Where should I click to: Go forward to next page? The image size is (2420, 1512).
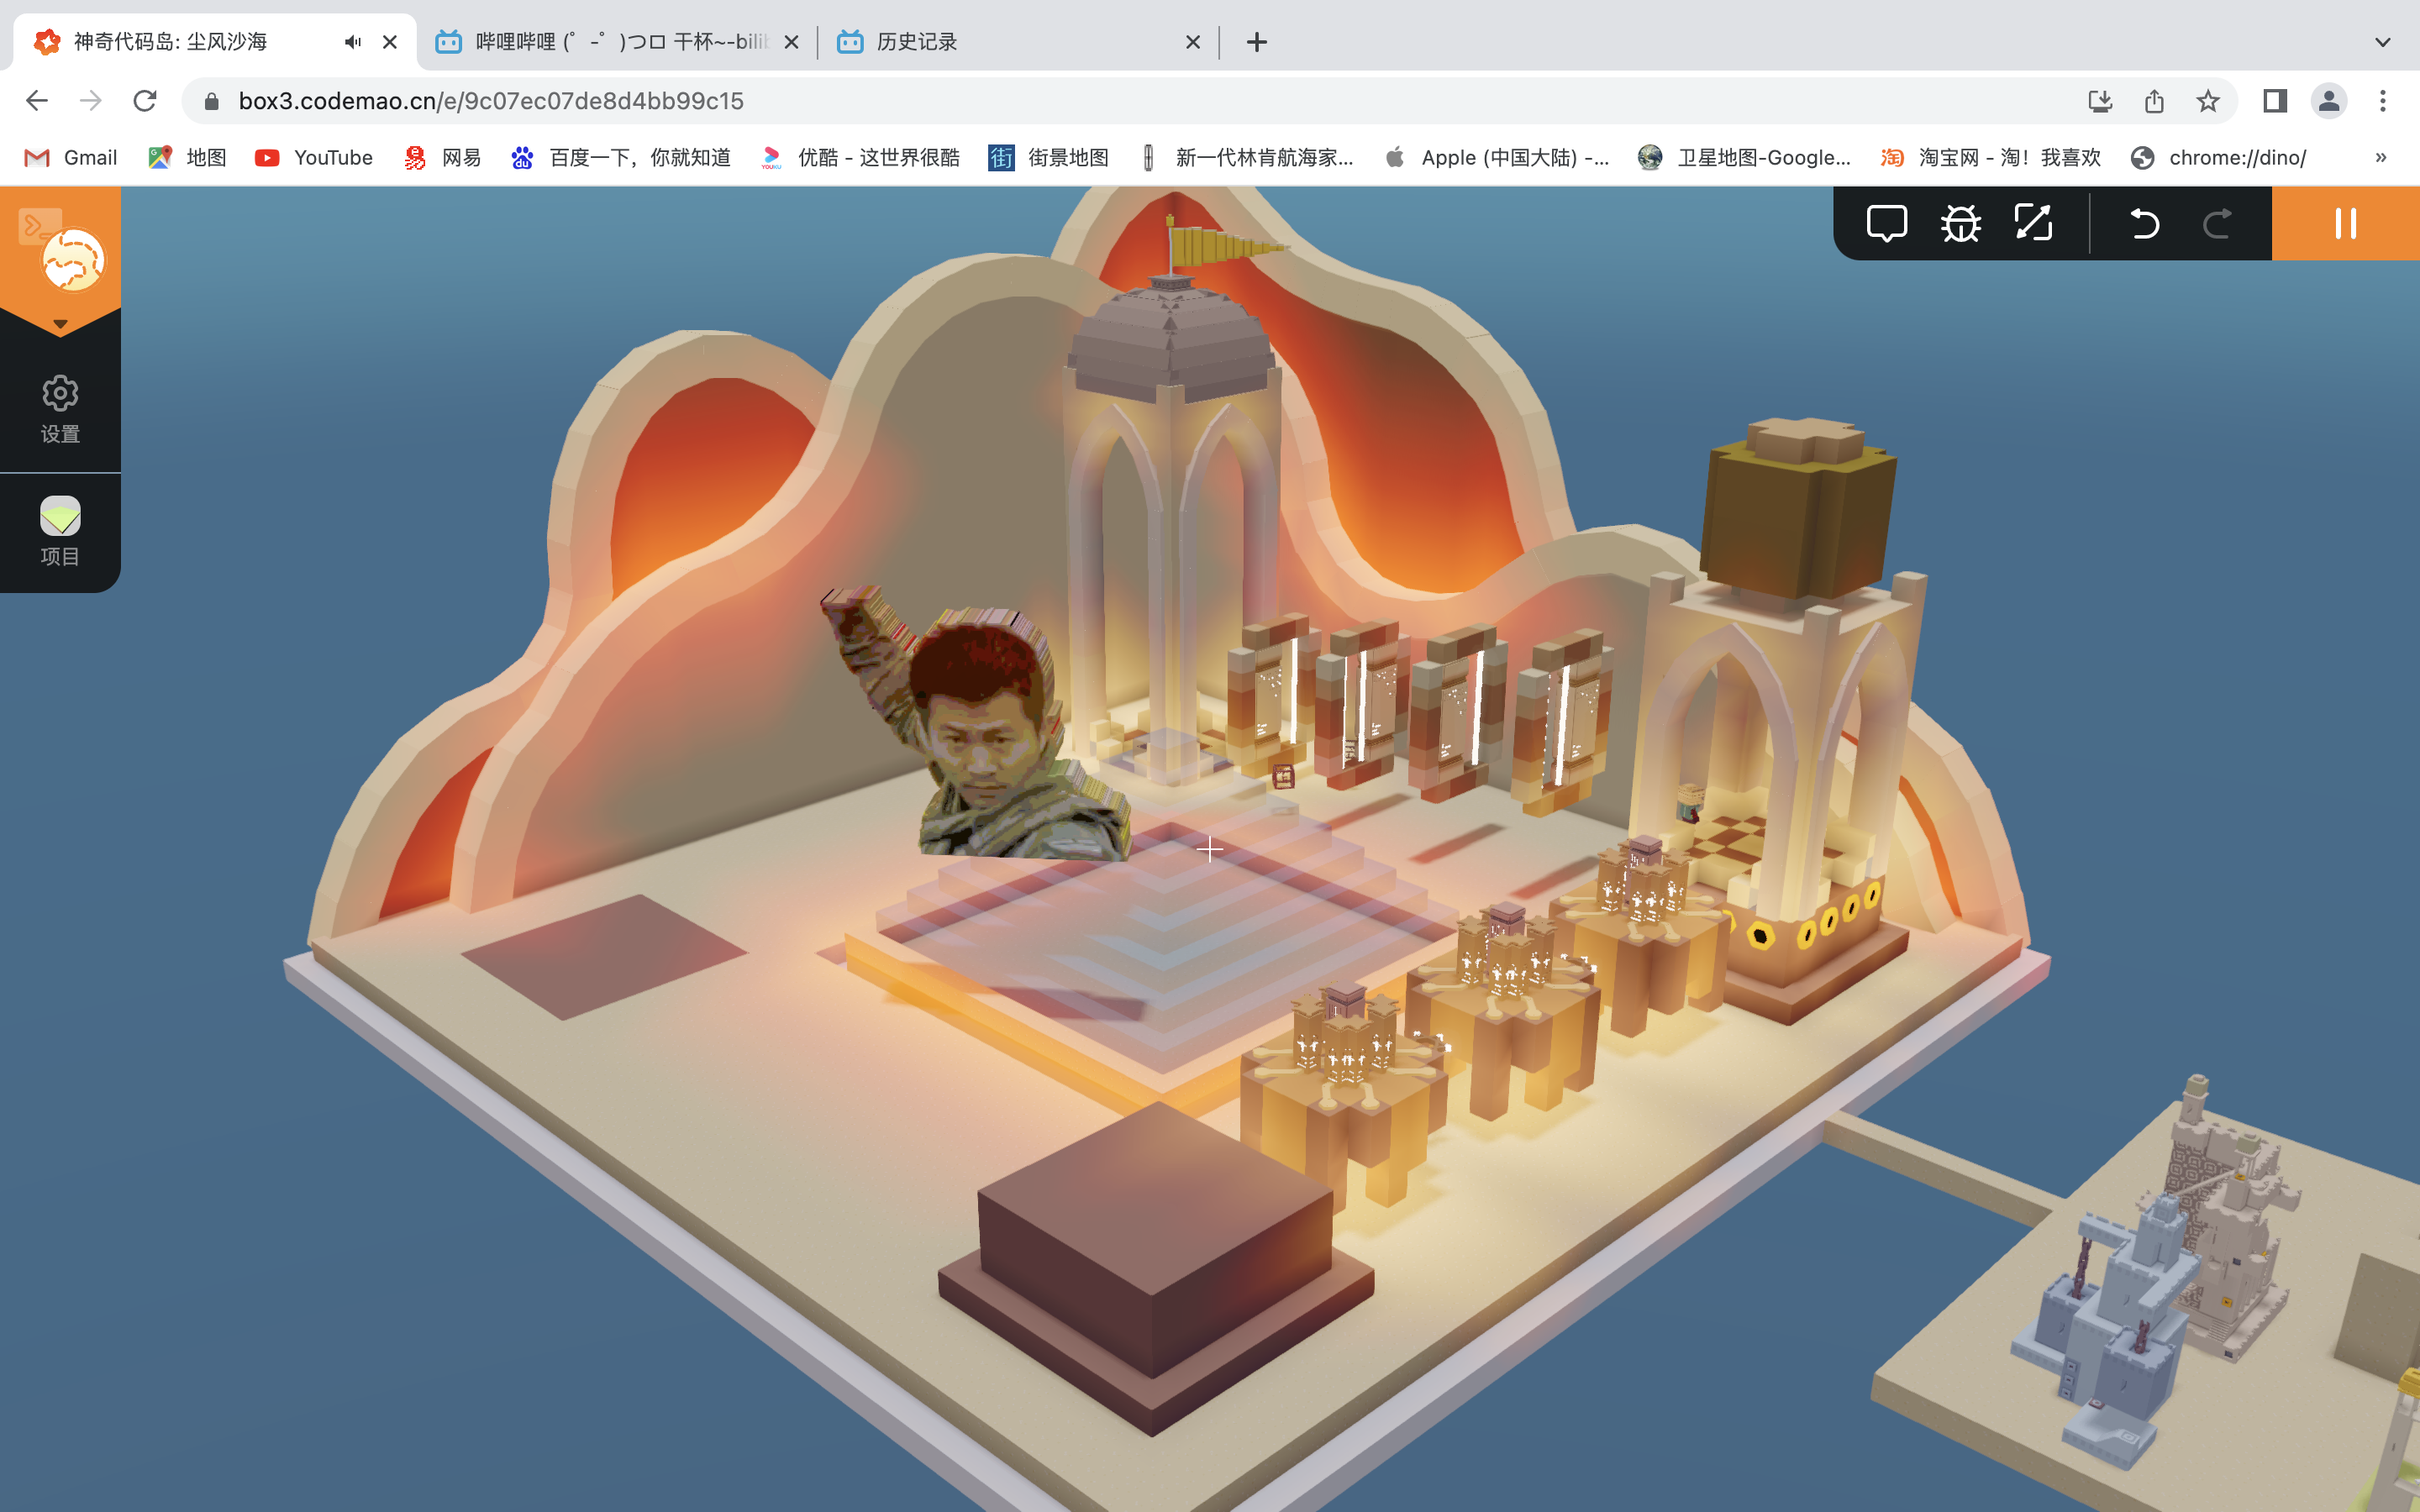[91, 101]
